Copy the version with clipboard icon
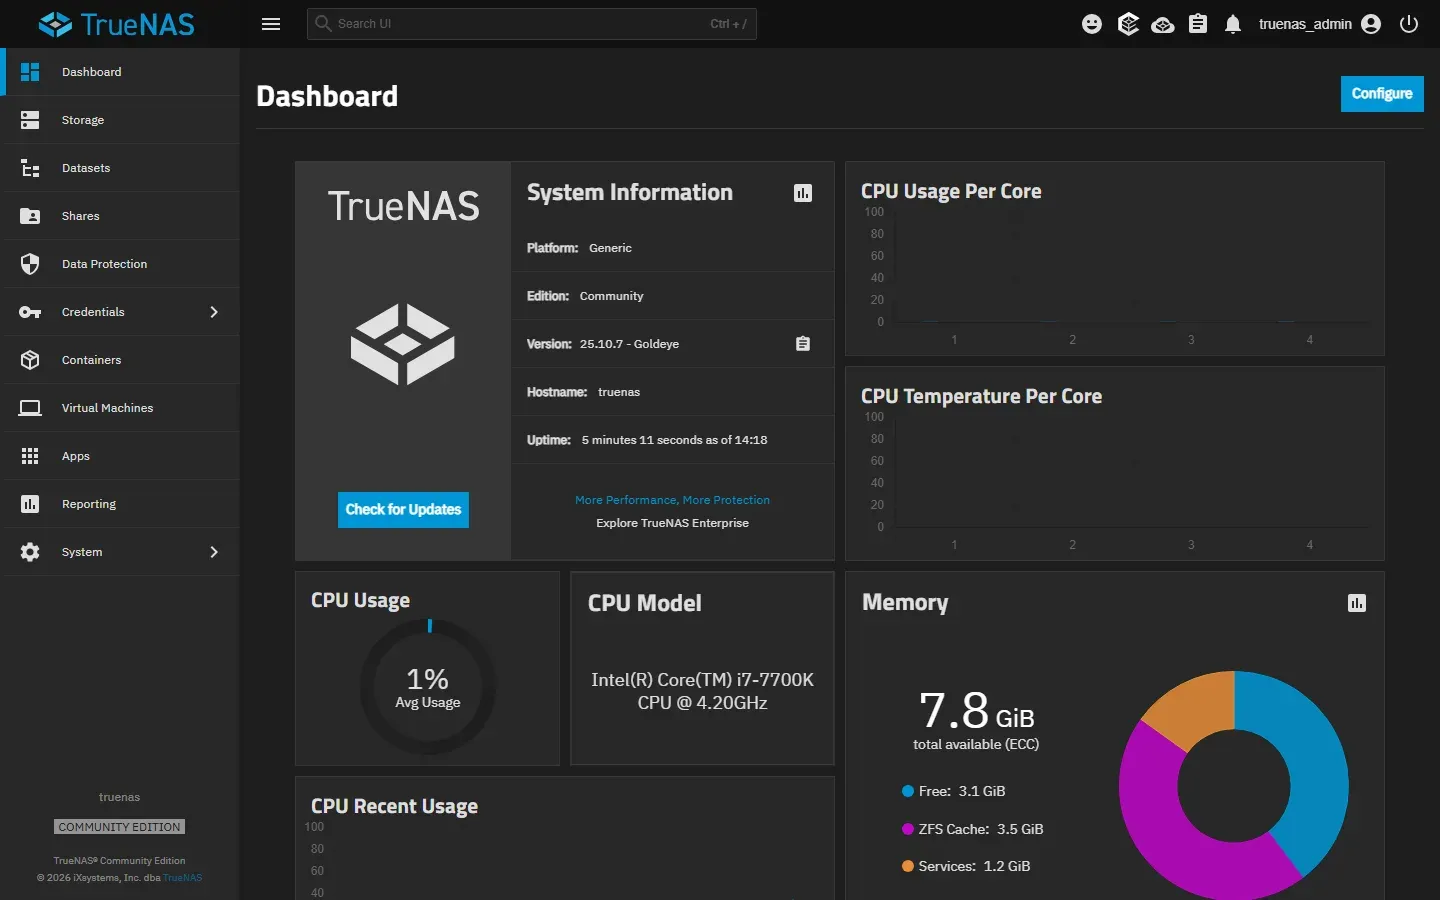The width and height of the screenshot is (1440, 900). (803, 344)
